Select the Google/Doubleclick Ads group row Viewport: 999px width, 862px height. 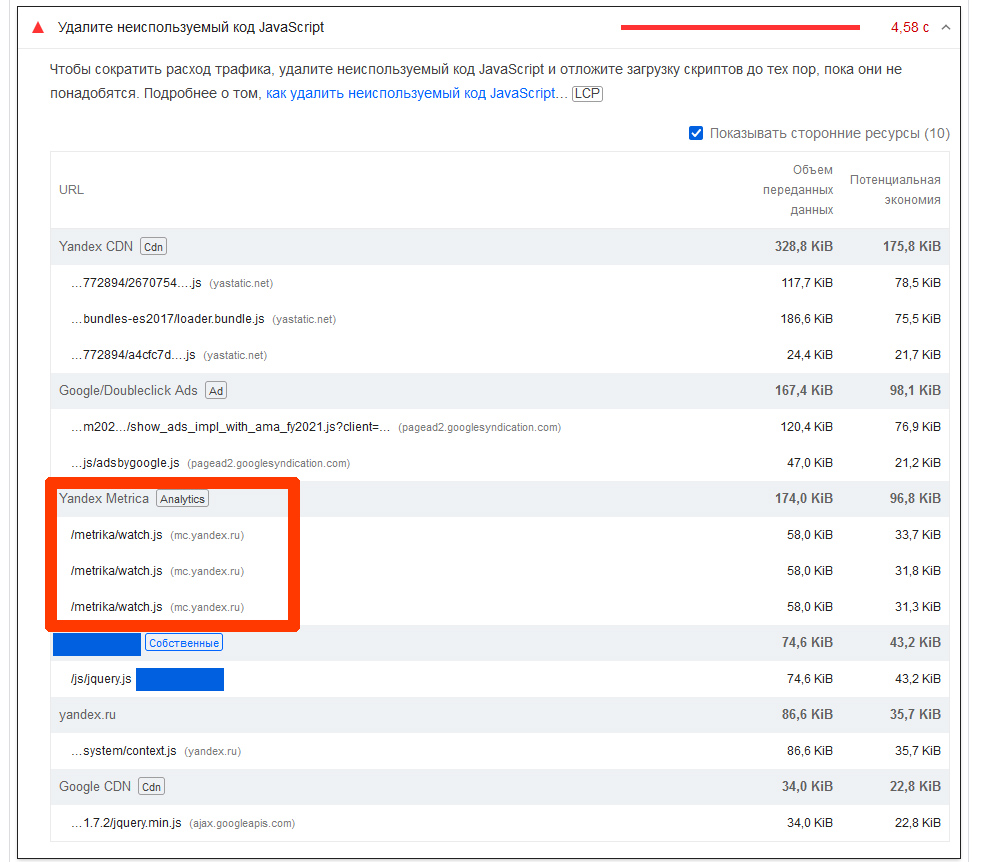[x=500, y=391]
